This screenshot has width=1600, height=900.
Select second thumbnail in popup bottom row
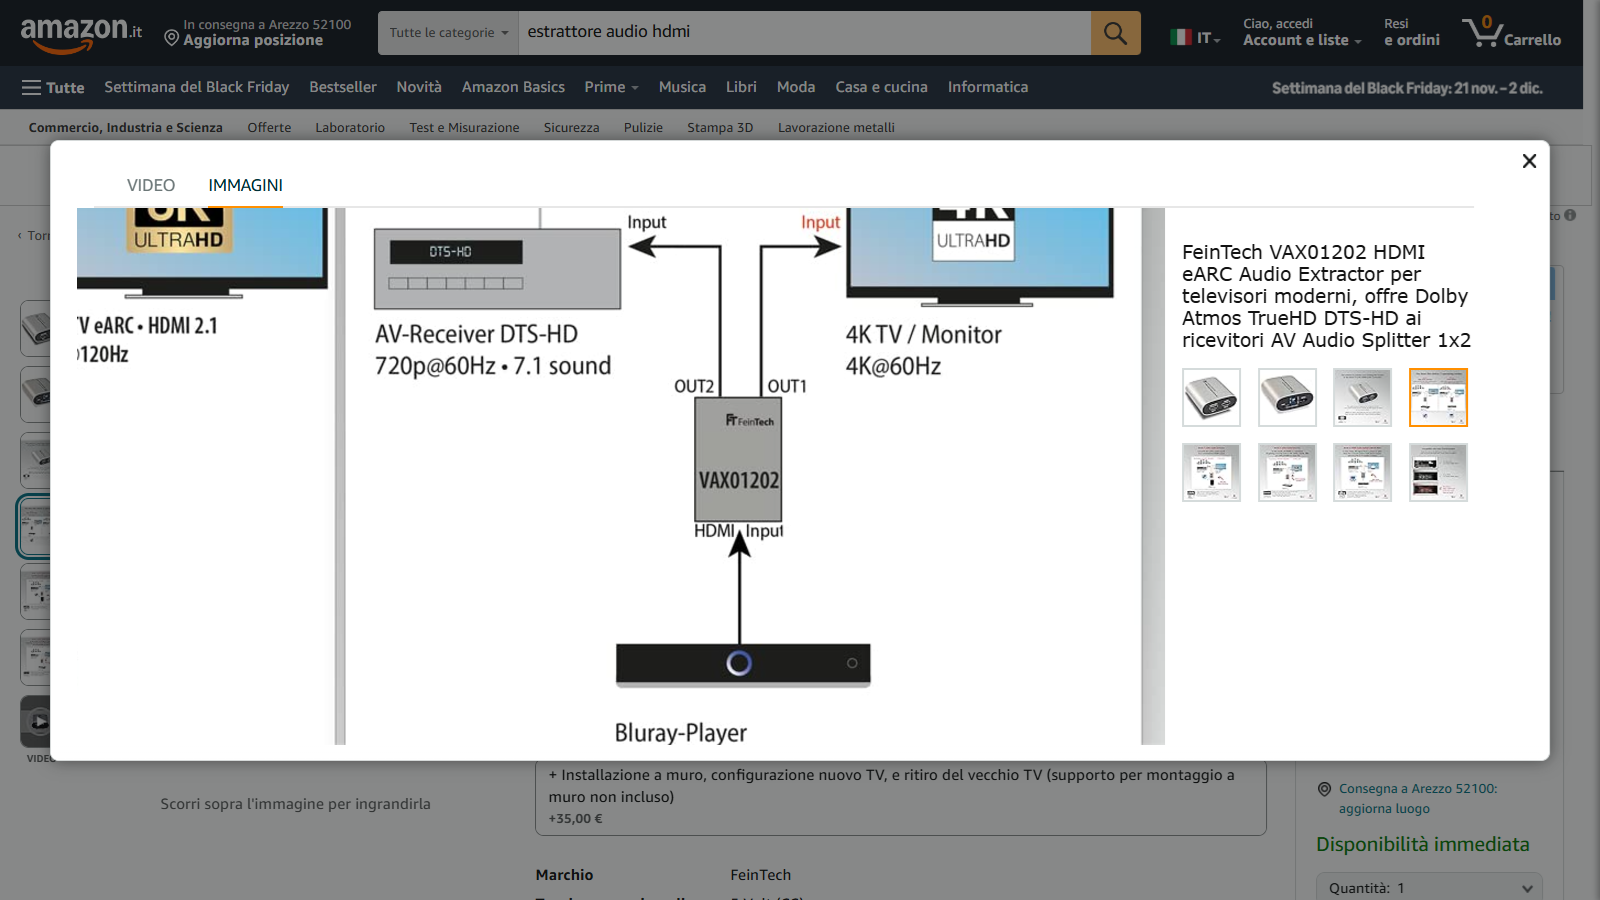[1287, 472]
